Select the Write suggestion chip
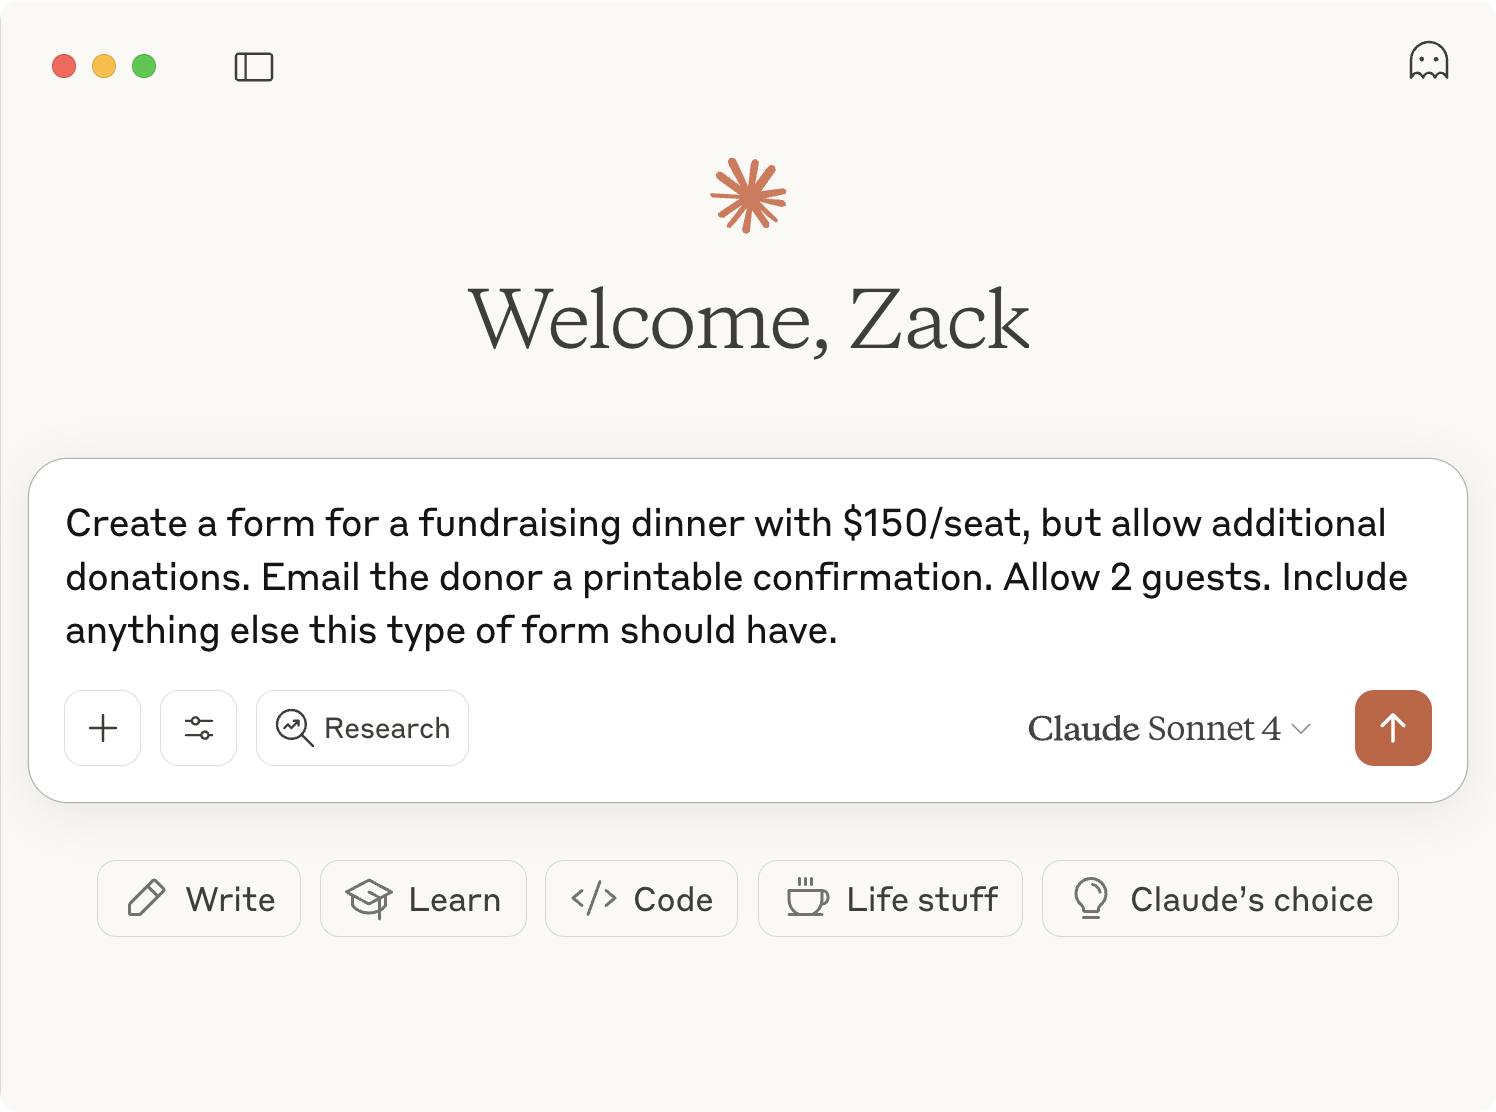 click(199, 899)
